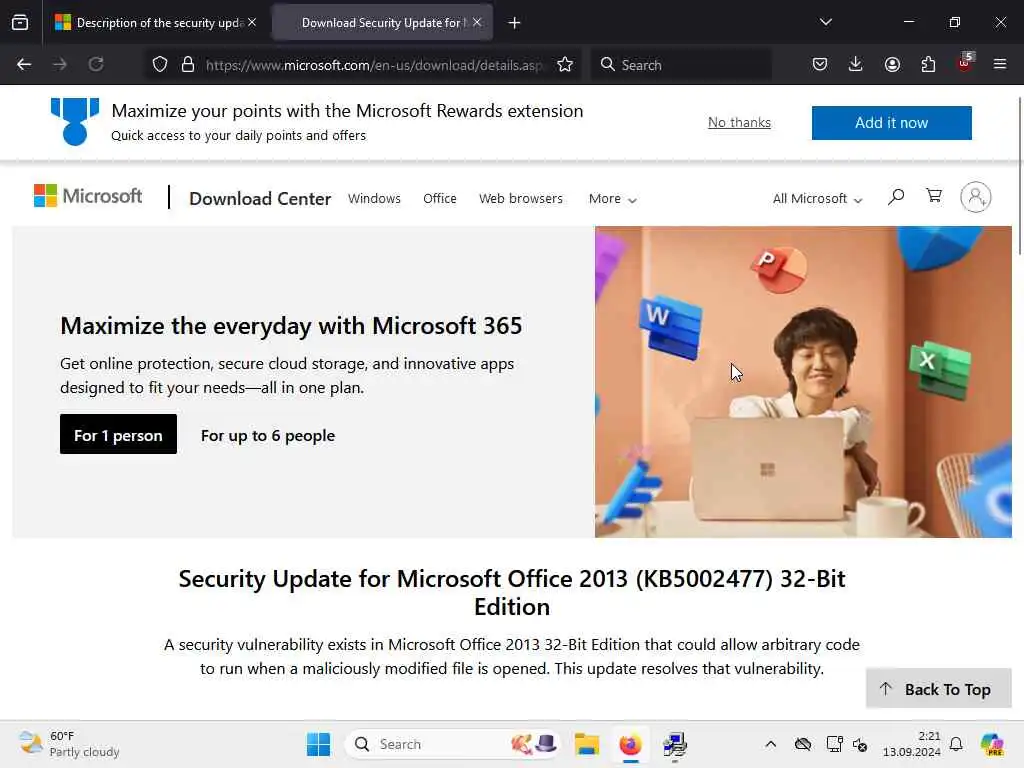Image resolution: width=1024 pixels, height=768 pixels.
Task: Click the cloud sync icon in the system tray
Action: [803, 744]
